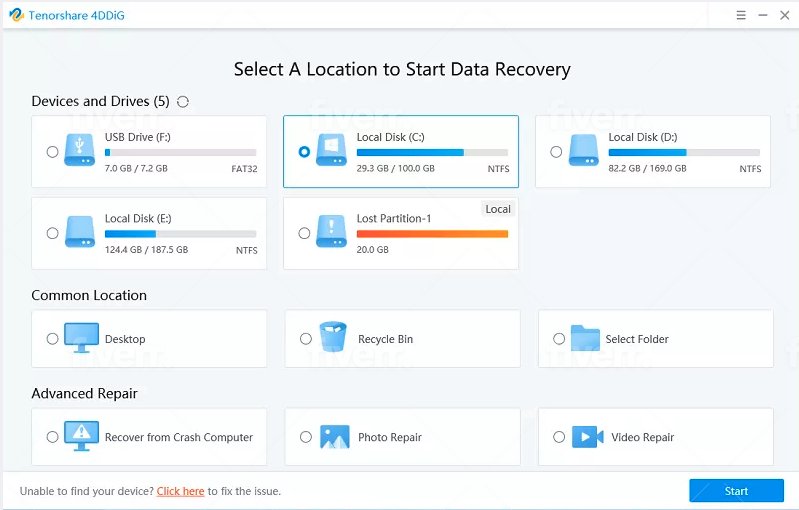Click the FAT32 file system label
This screenshot has width=799, height=510.
244,169
